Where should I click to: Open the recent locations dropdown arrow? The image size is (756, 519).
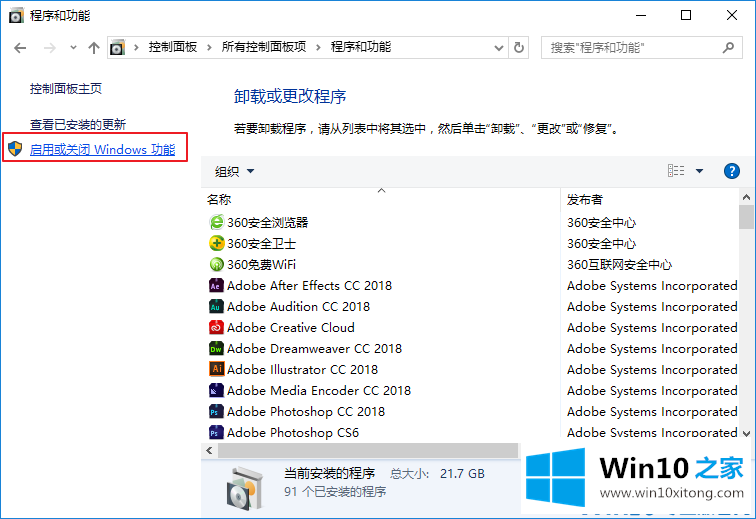point(73,48)
